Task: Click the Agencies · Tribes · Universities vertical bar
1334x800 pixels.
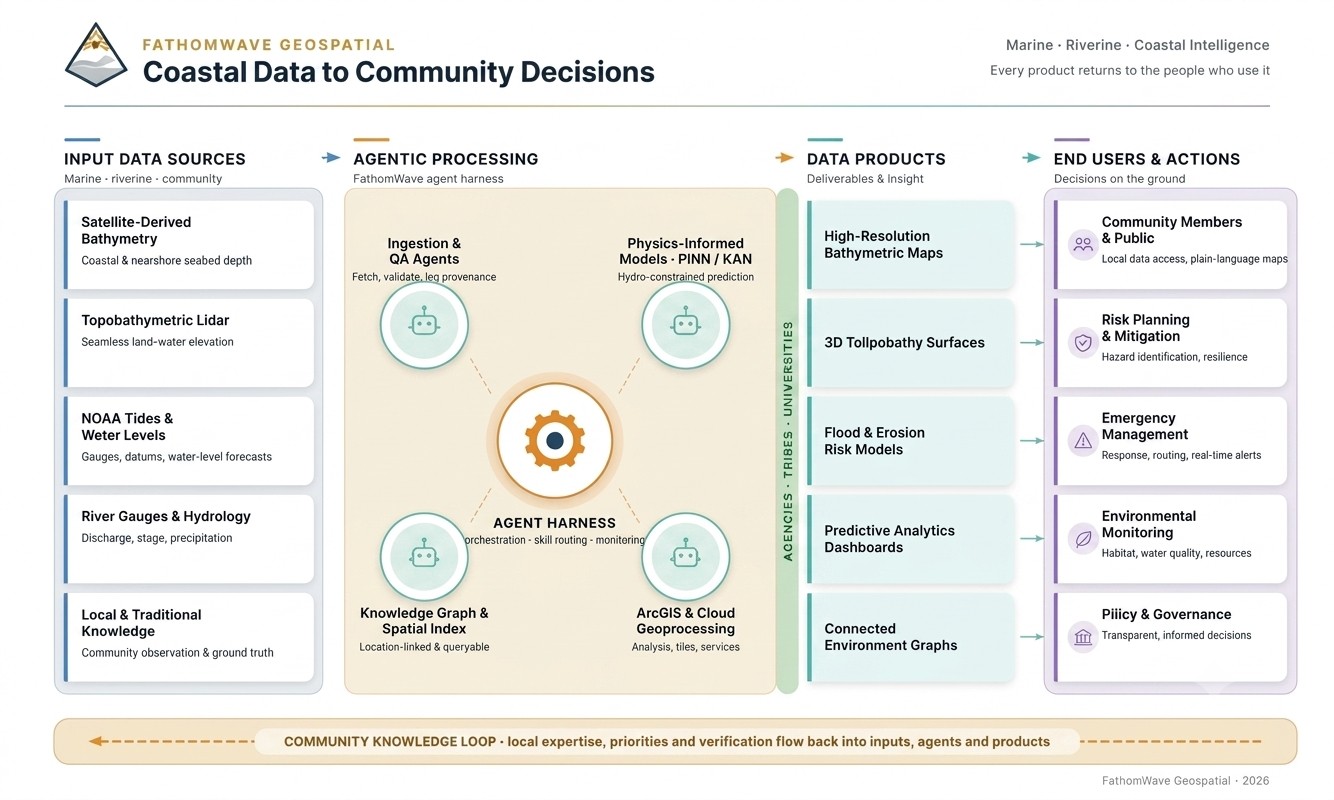Action: [x=788, y=441]
